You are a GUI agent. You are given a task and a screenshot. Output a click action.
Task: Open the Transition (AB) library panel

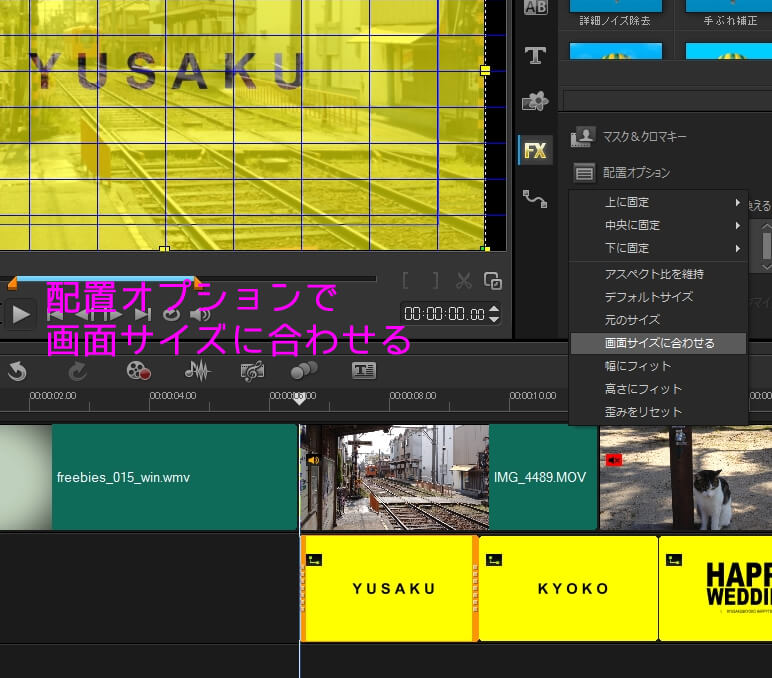click(535, 7)
